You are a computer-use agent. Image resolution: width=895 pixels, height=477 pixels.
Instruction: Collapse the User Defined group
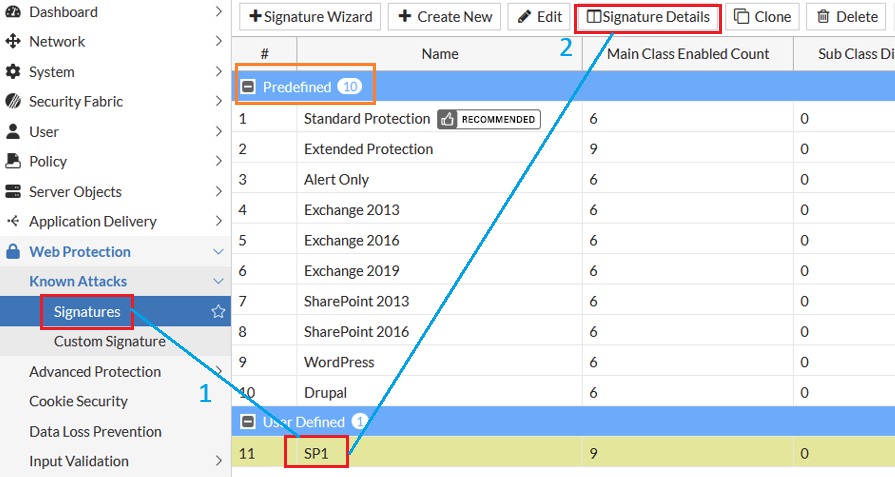(x=248, y=422)
